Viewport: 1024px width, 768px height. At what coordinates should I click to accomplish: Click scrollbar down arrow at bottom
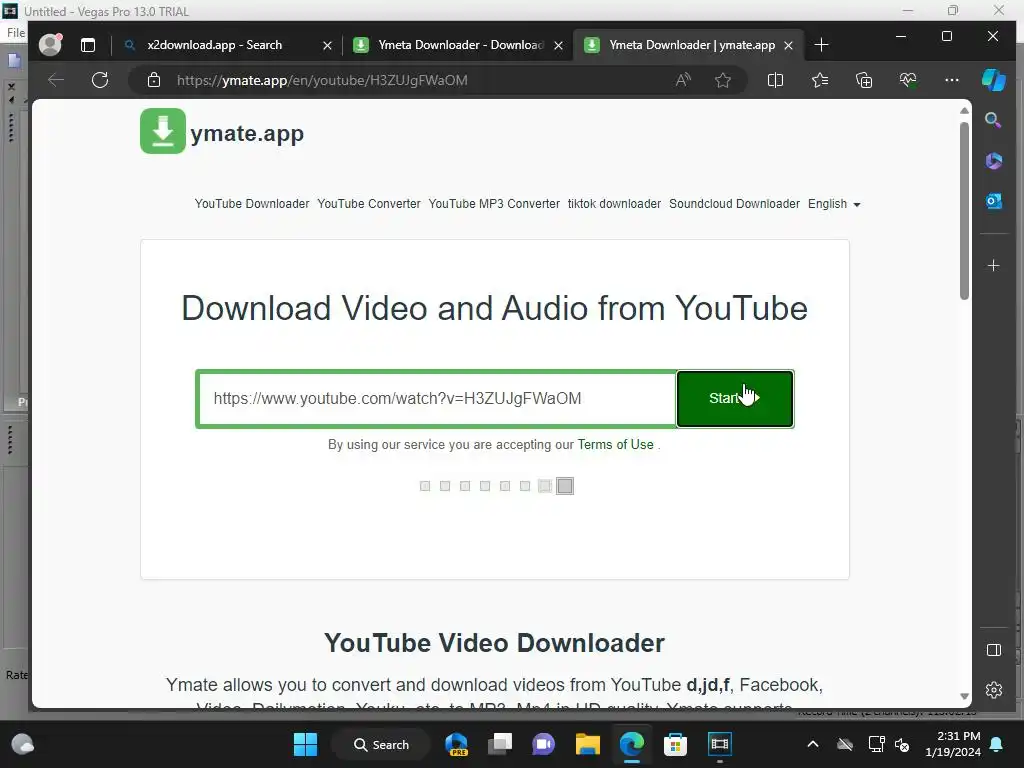coord(964,696)
